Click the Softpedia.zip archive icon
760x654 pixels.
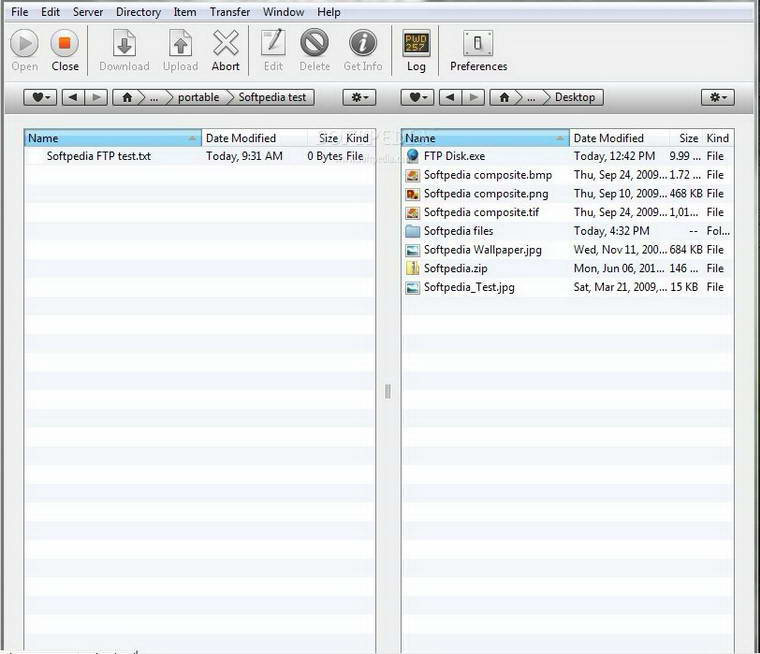click(x=412, y=269)
